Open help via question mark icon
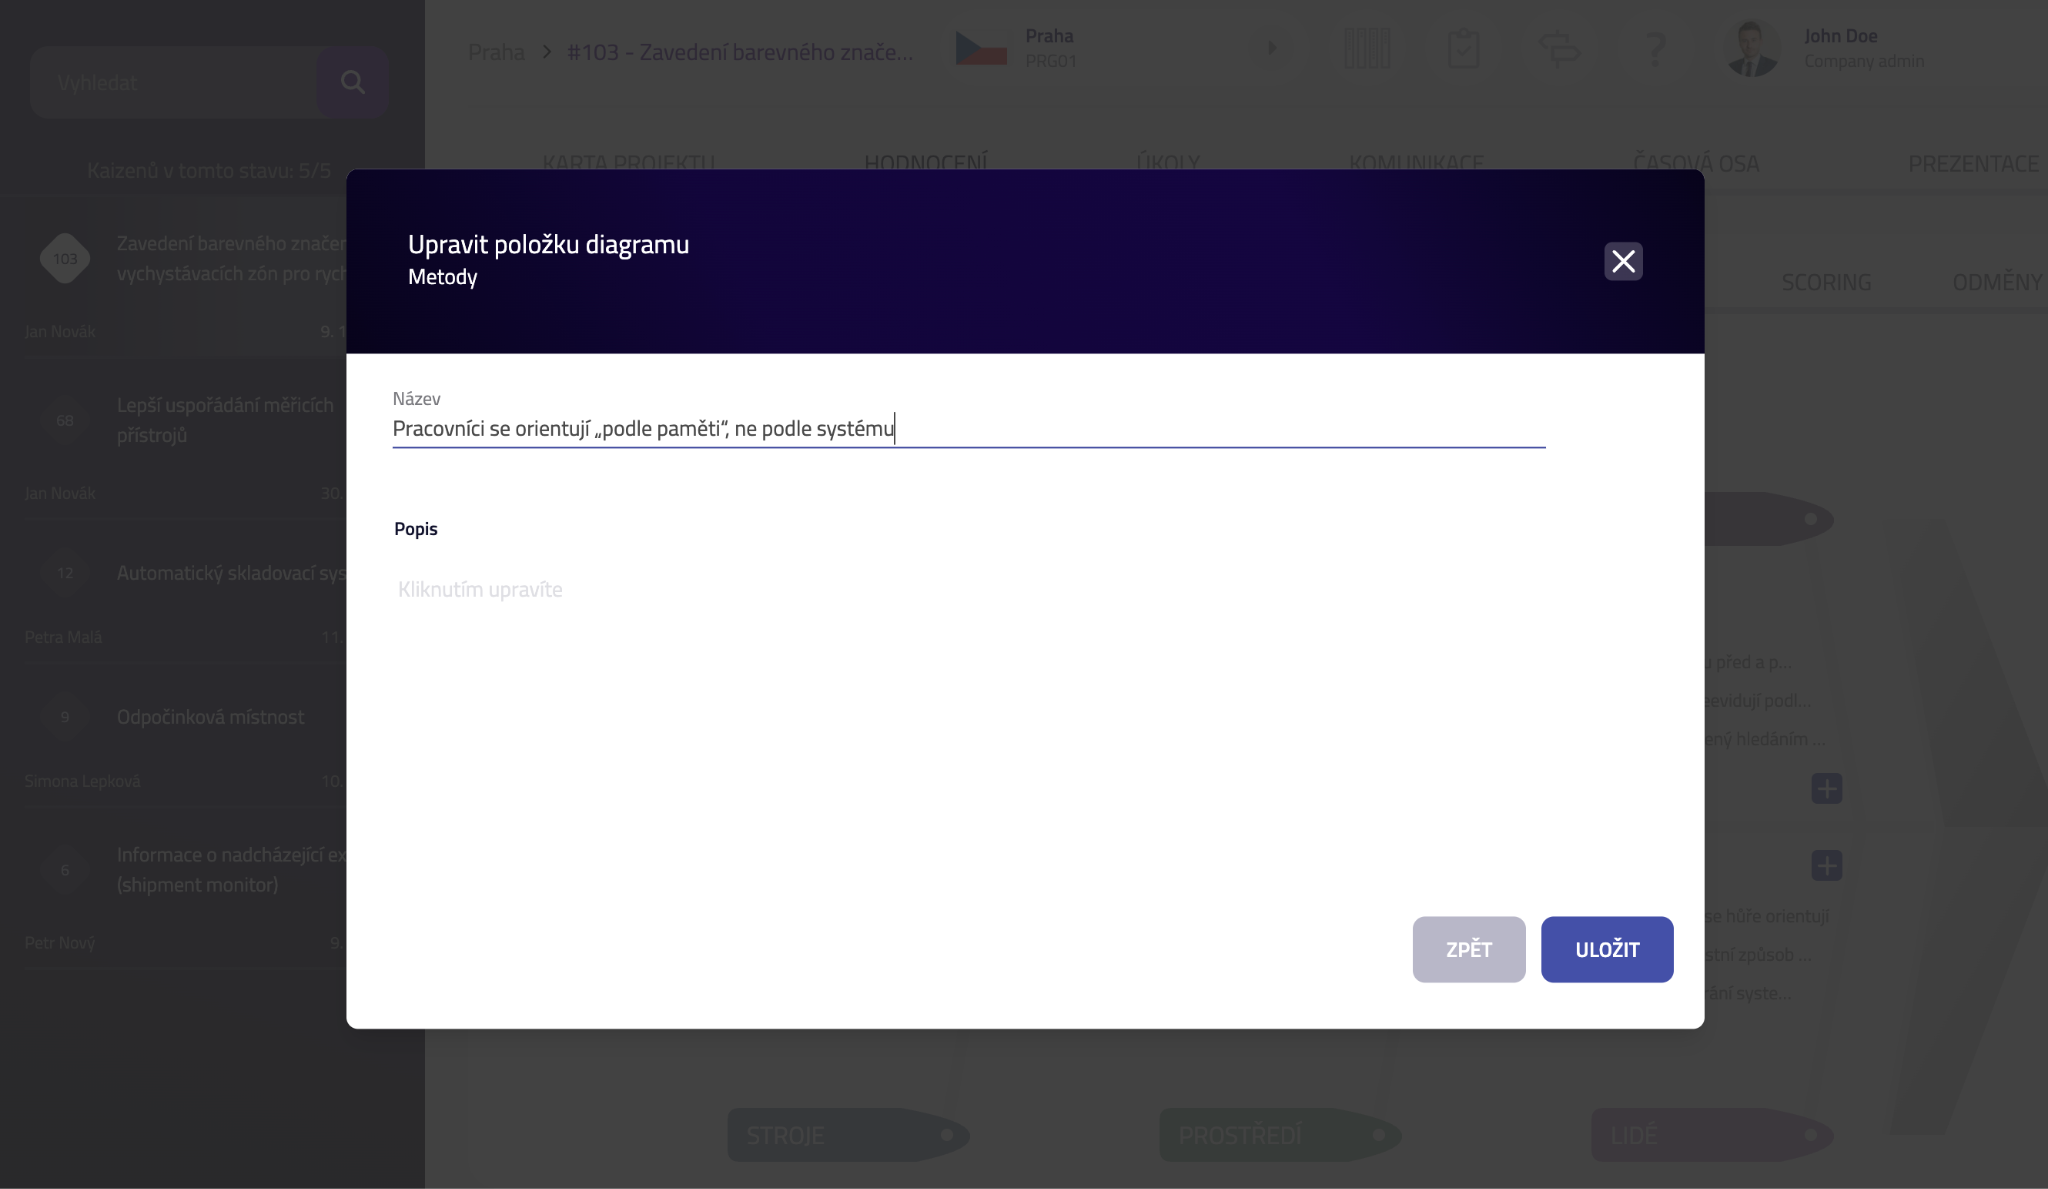This screenshot has height=1189, width=2048. (1655, 48)
